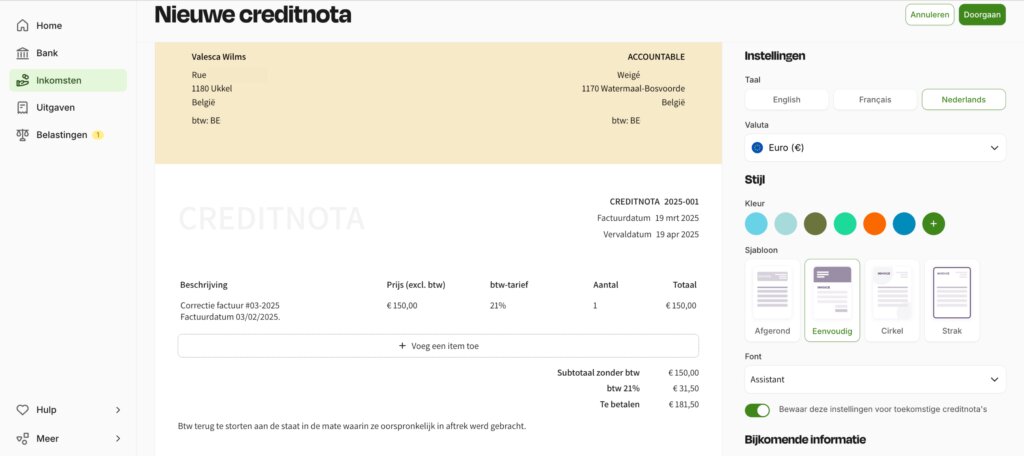Click the Meer shapes icon
The width and height of the screenshot is (1024, 456).
coord(22,438)
